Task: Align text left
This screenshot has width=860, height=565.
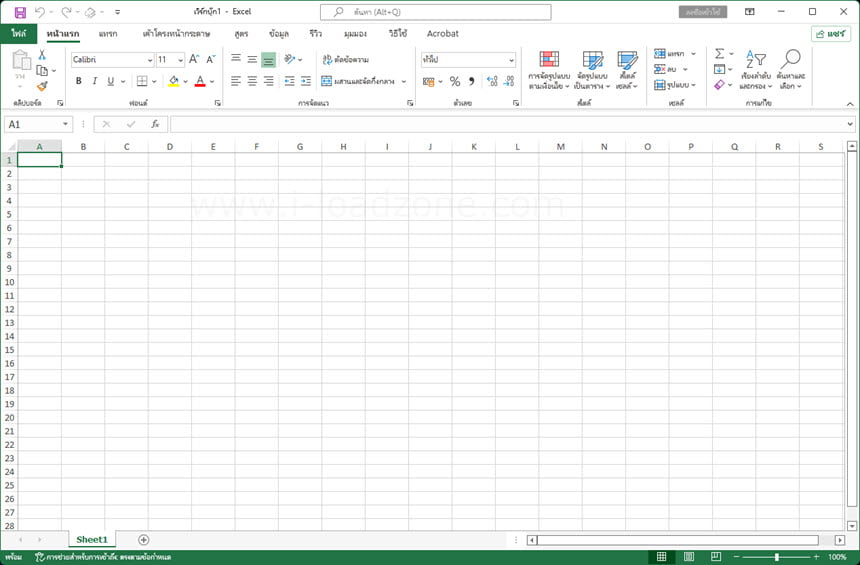Action: tap(236, 81)
